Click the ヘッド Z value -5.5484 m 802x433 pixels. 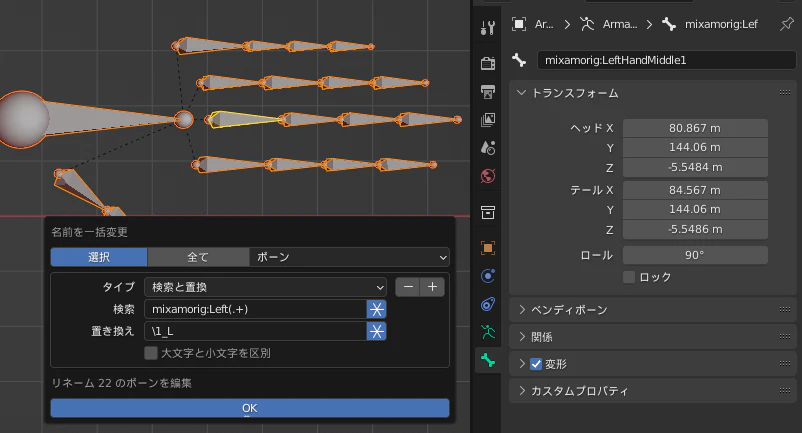coord(695,168)
